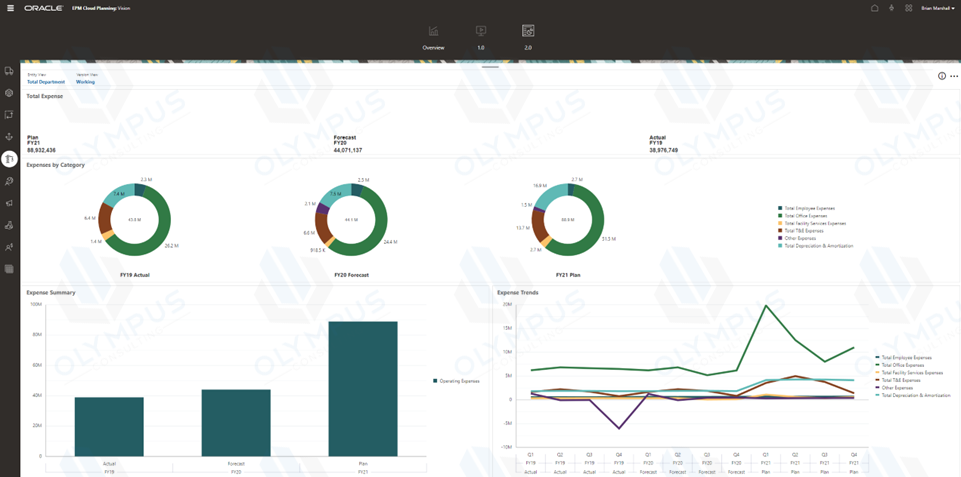Select the FY20 Forecast donut chart
This screenshot has width=961, height=477.
click(351, 219)
